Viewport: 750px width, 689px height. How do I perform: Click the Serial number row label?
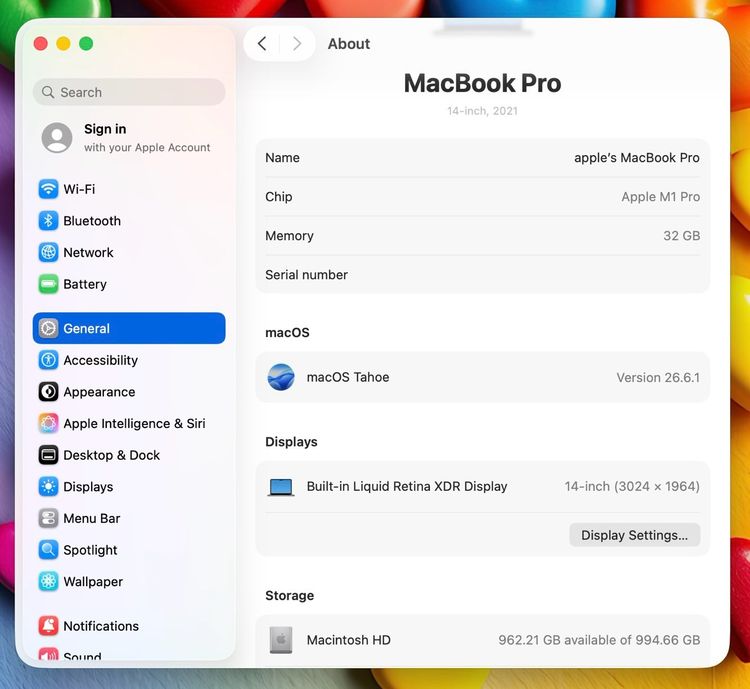click(x=307, y=275)
